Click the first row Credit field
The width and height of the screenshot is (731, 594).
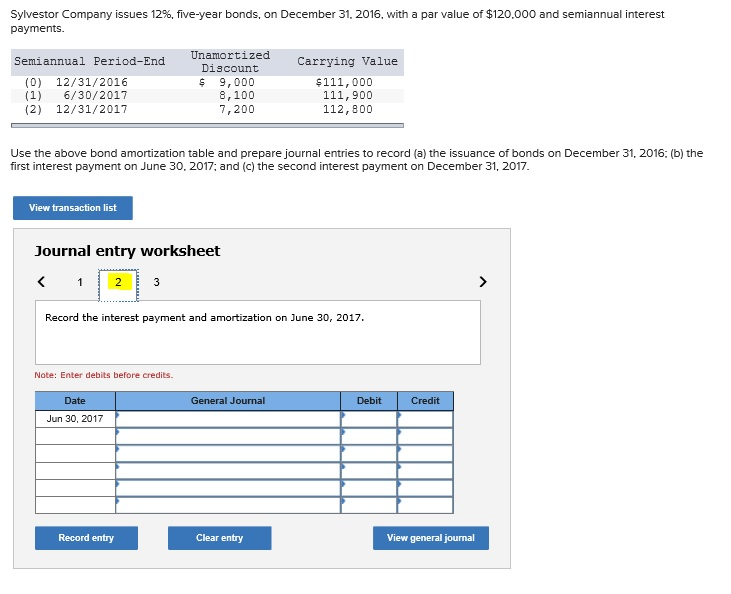point(425,419)
